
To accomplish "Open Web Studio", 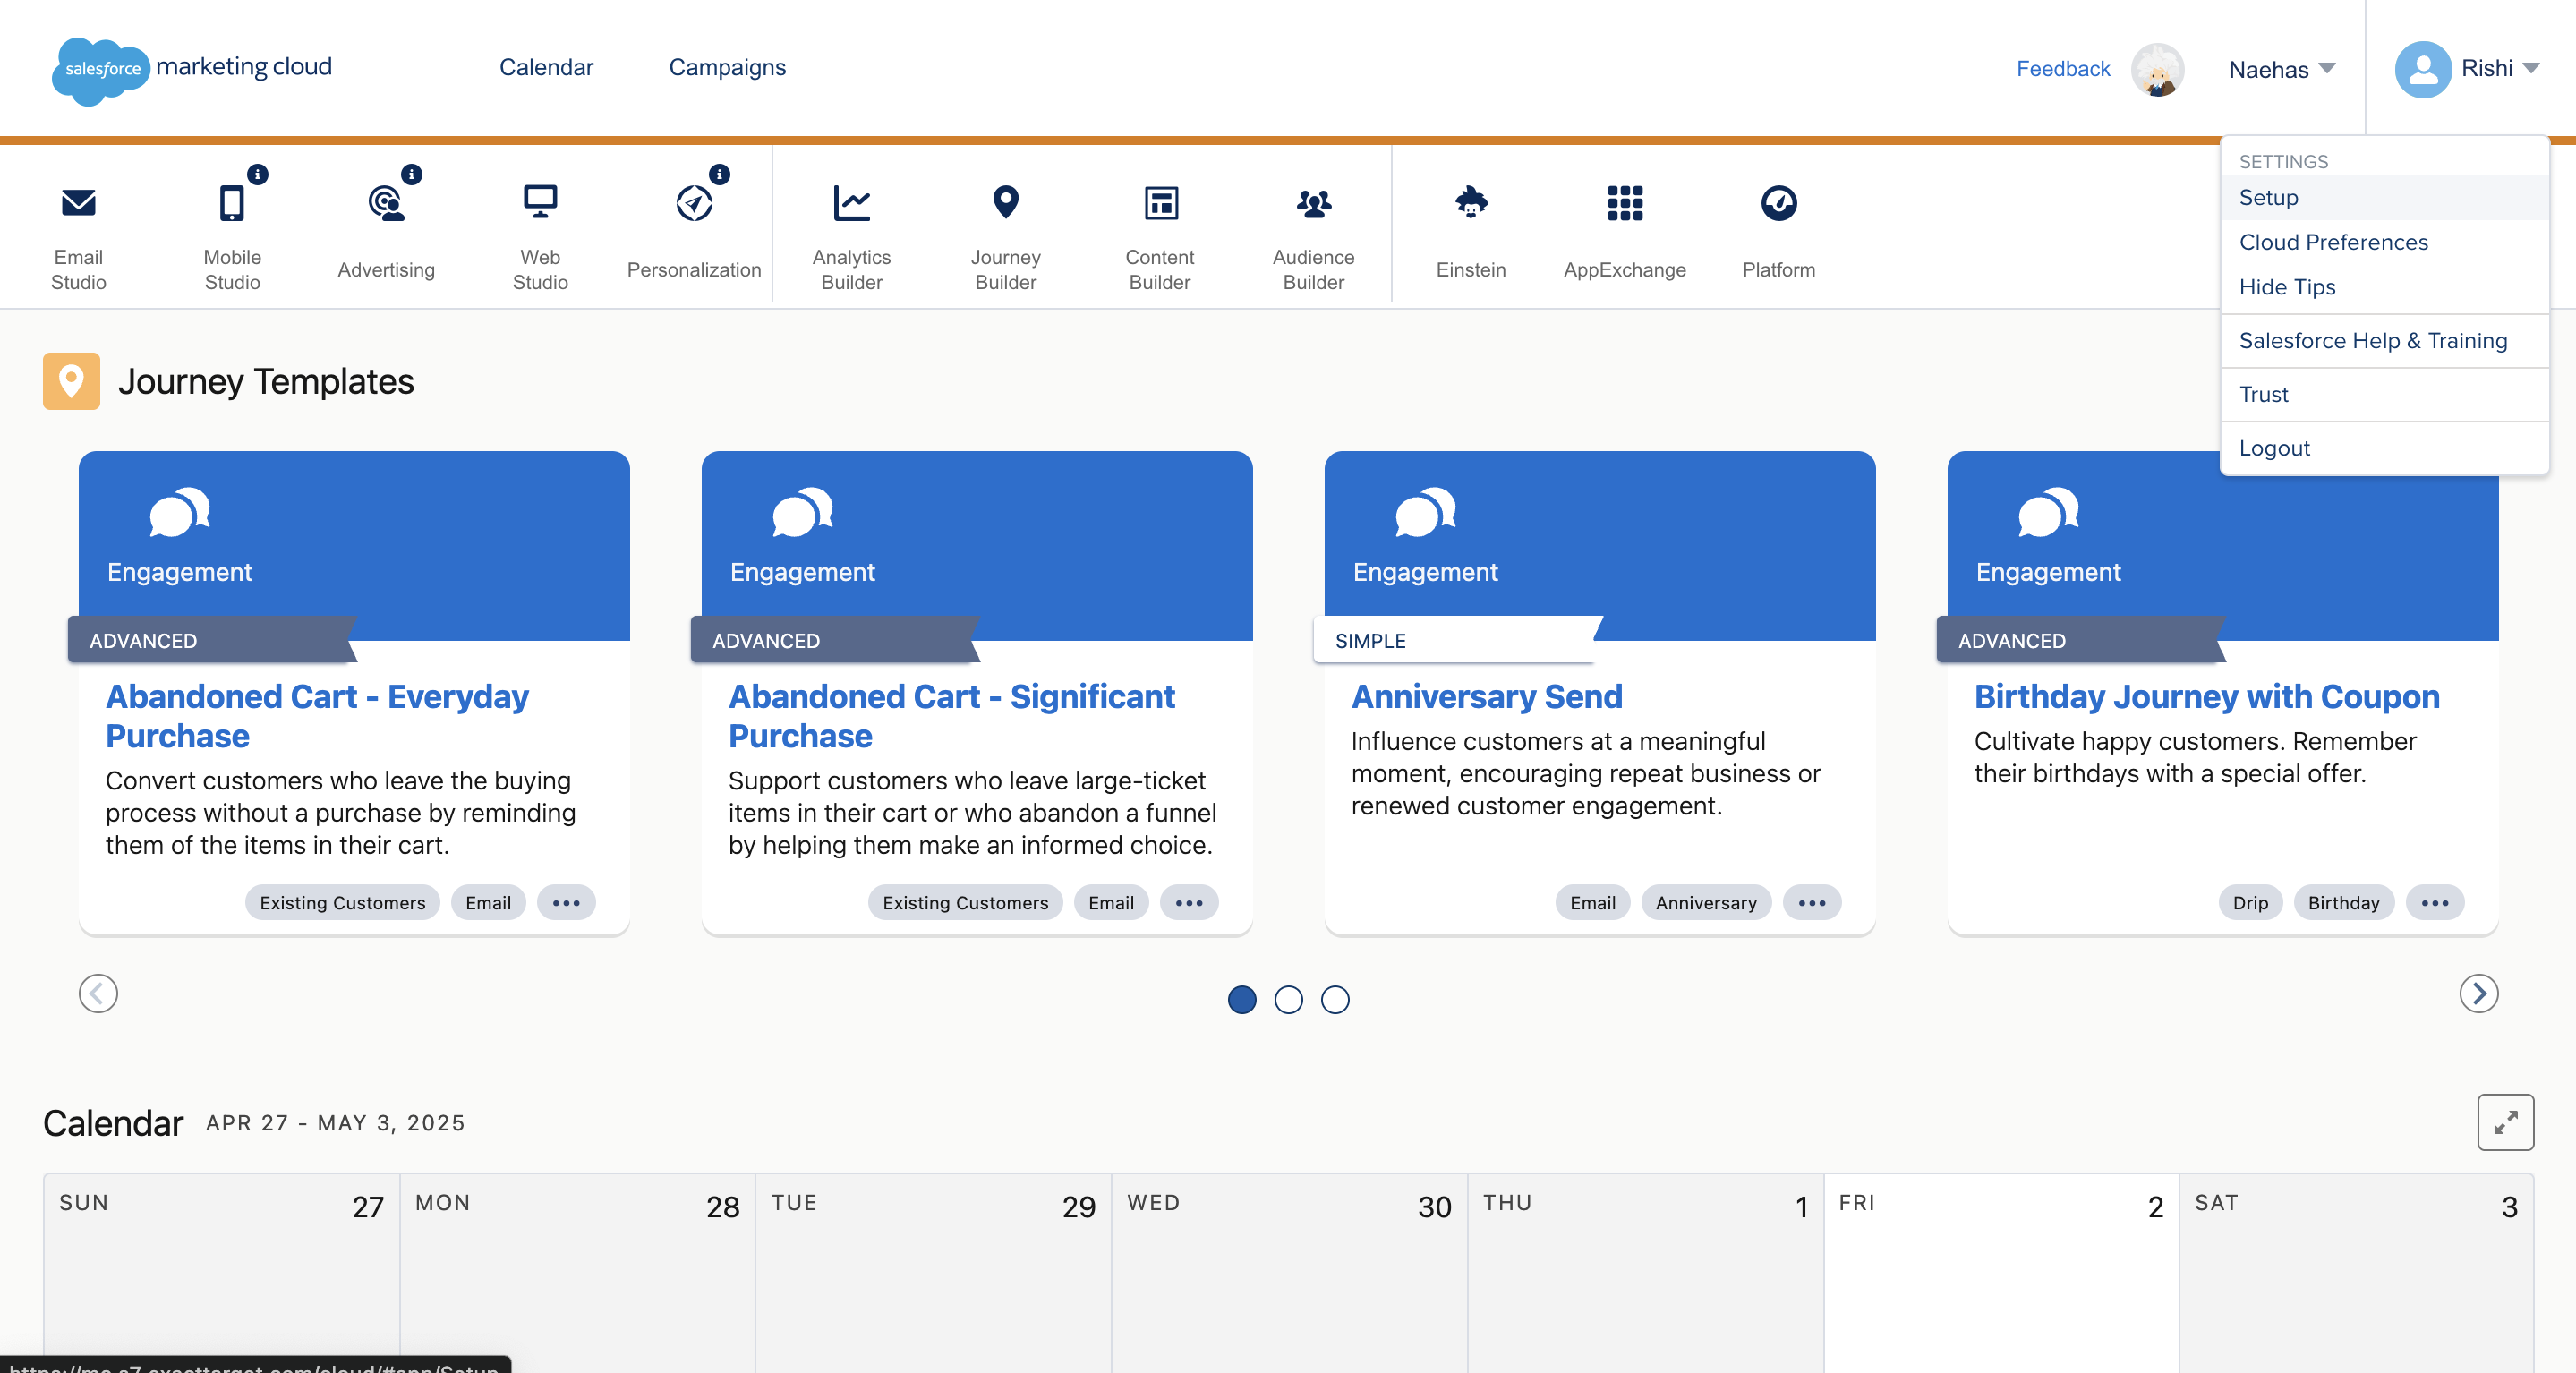I will 539,228.
